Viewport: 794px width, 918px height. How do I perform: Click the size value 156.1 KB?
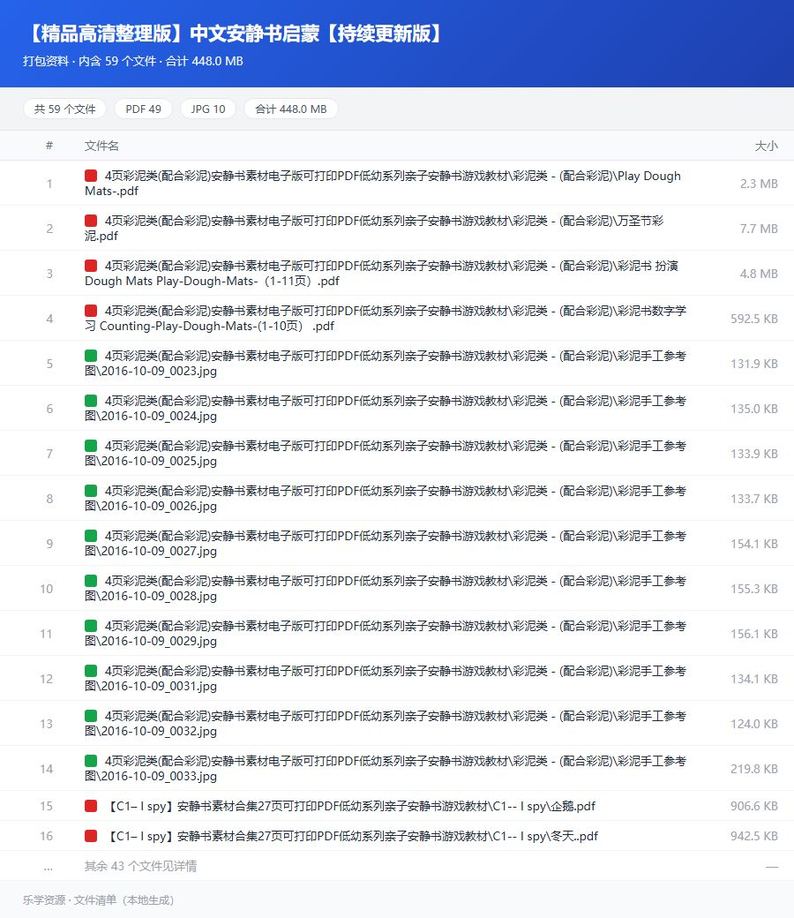(754, 634)
